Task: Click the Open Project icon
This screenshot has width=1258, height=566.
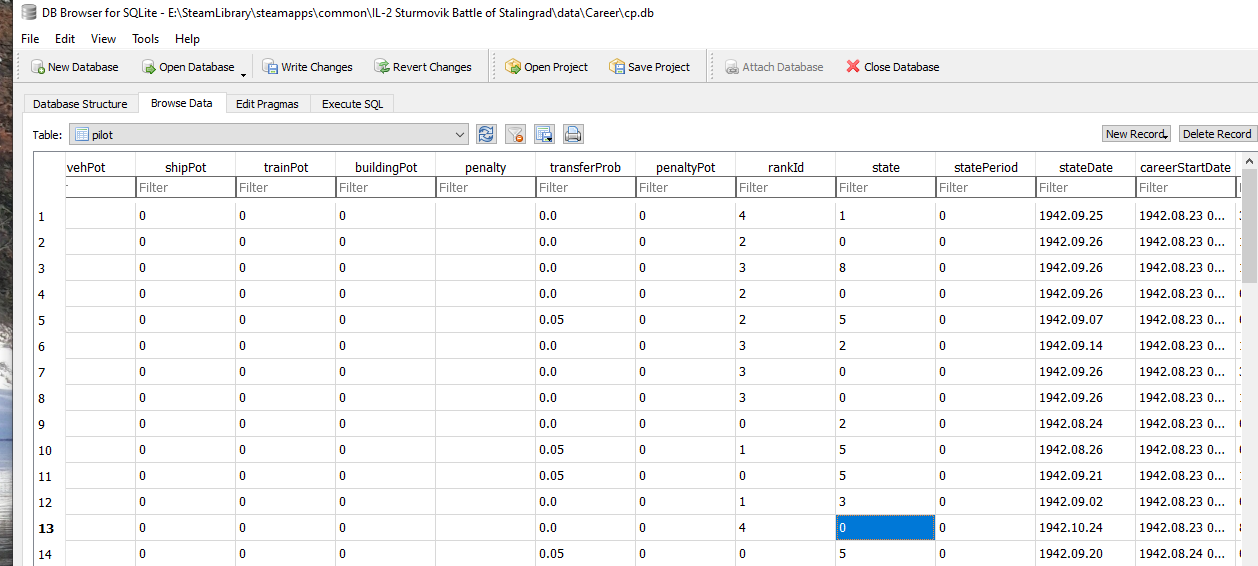Action: click(514, 67)
